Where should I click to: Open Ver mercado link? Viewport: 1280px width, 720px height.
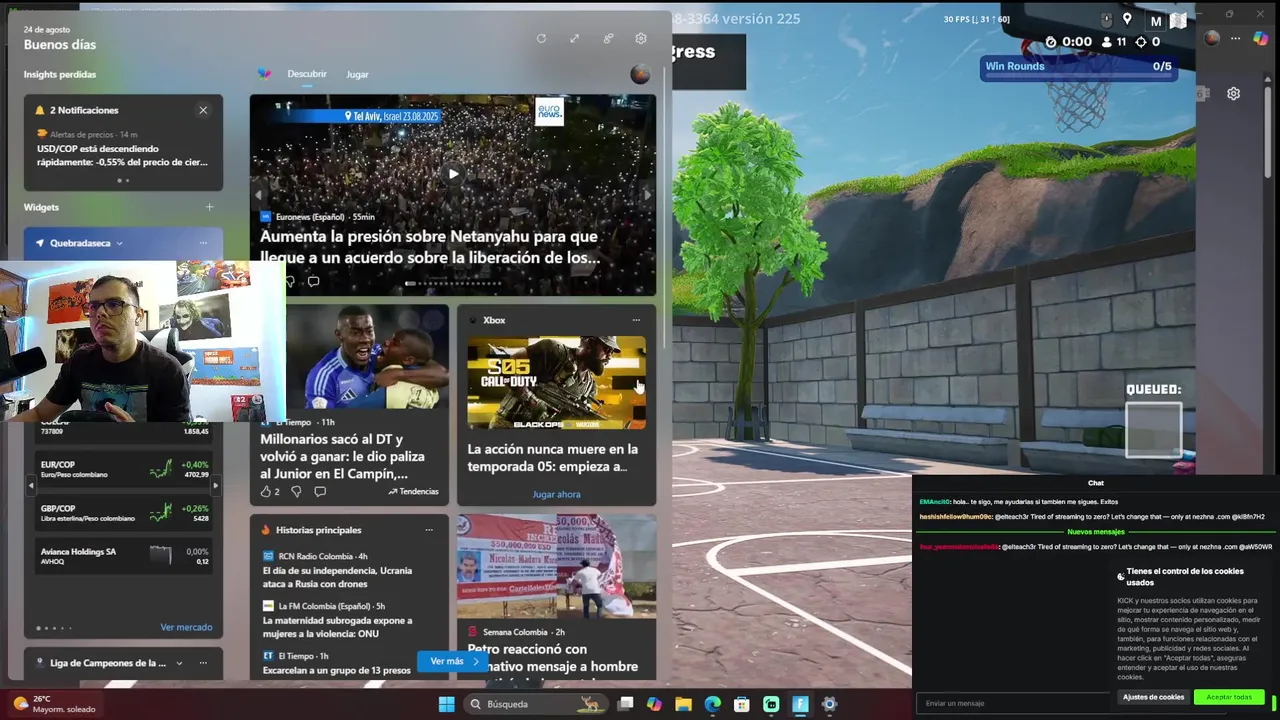point(186,627)
